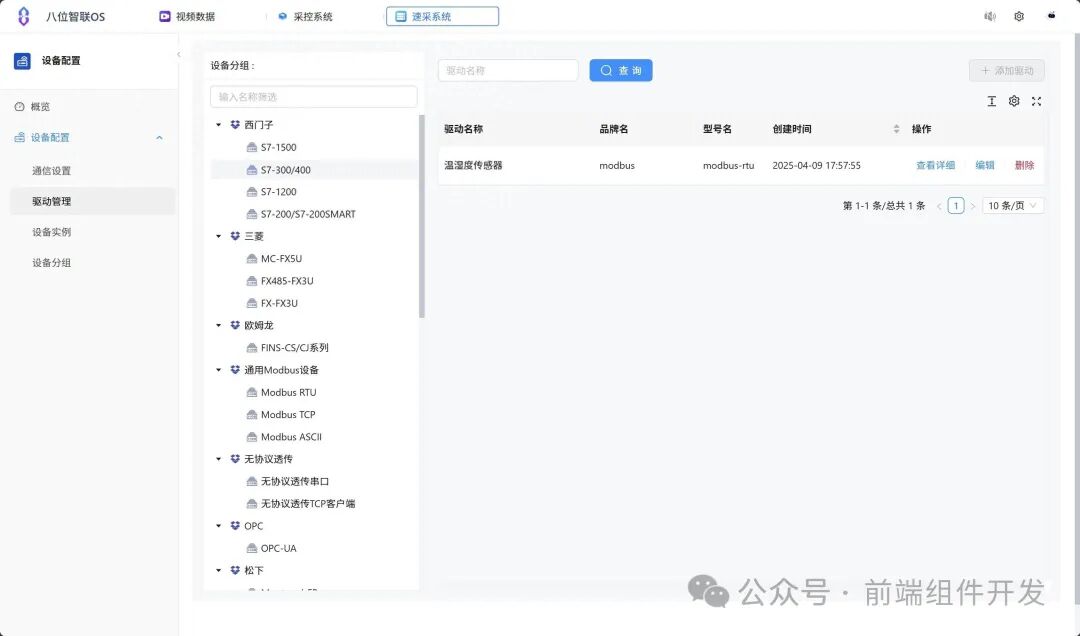Click the 输入名称筛选 filter input

click(x=313, y=97)
